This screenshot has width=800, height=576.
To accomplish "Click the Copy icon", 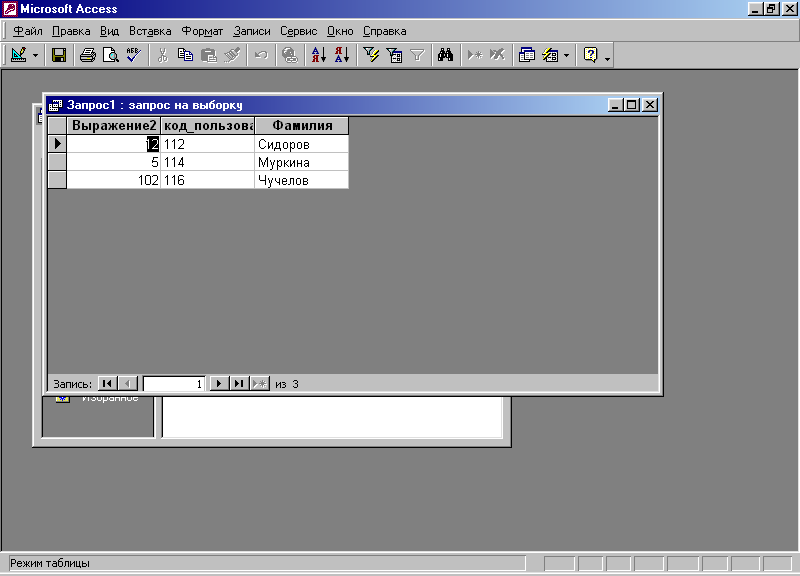I will pyautogui.click(x=185, y=55).
